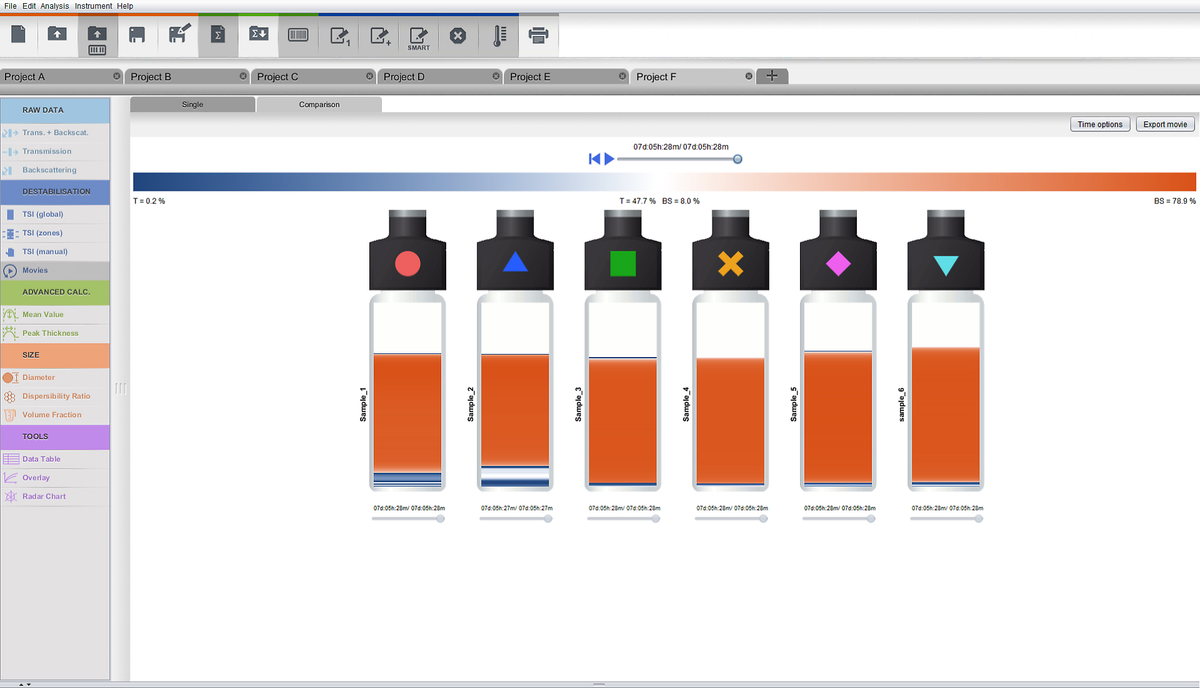
Task: Switch to the Single tab
Action: (192, 104)
